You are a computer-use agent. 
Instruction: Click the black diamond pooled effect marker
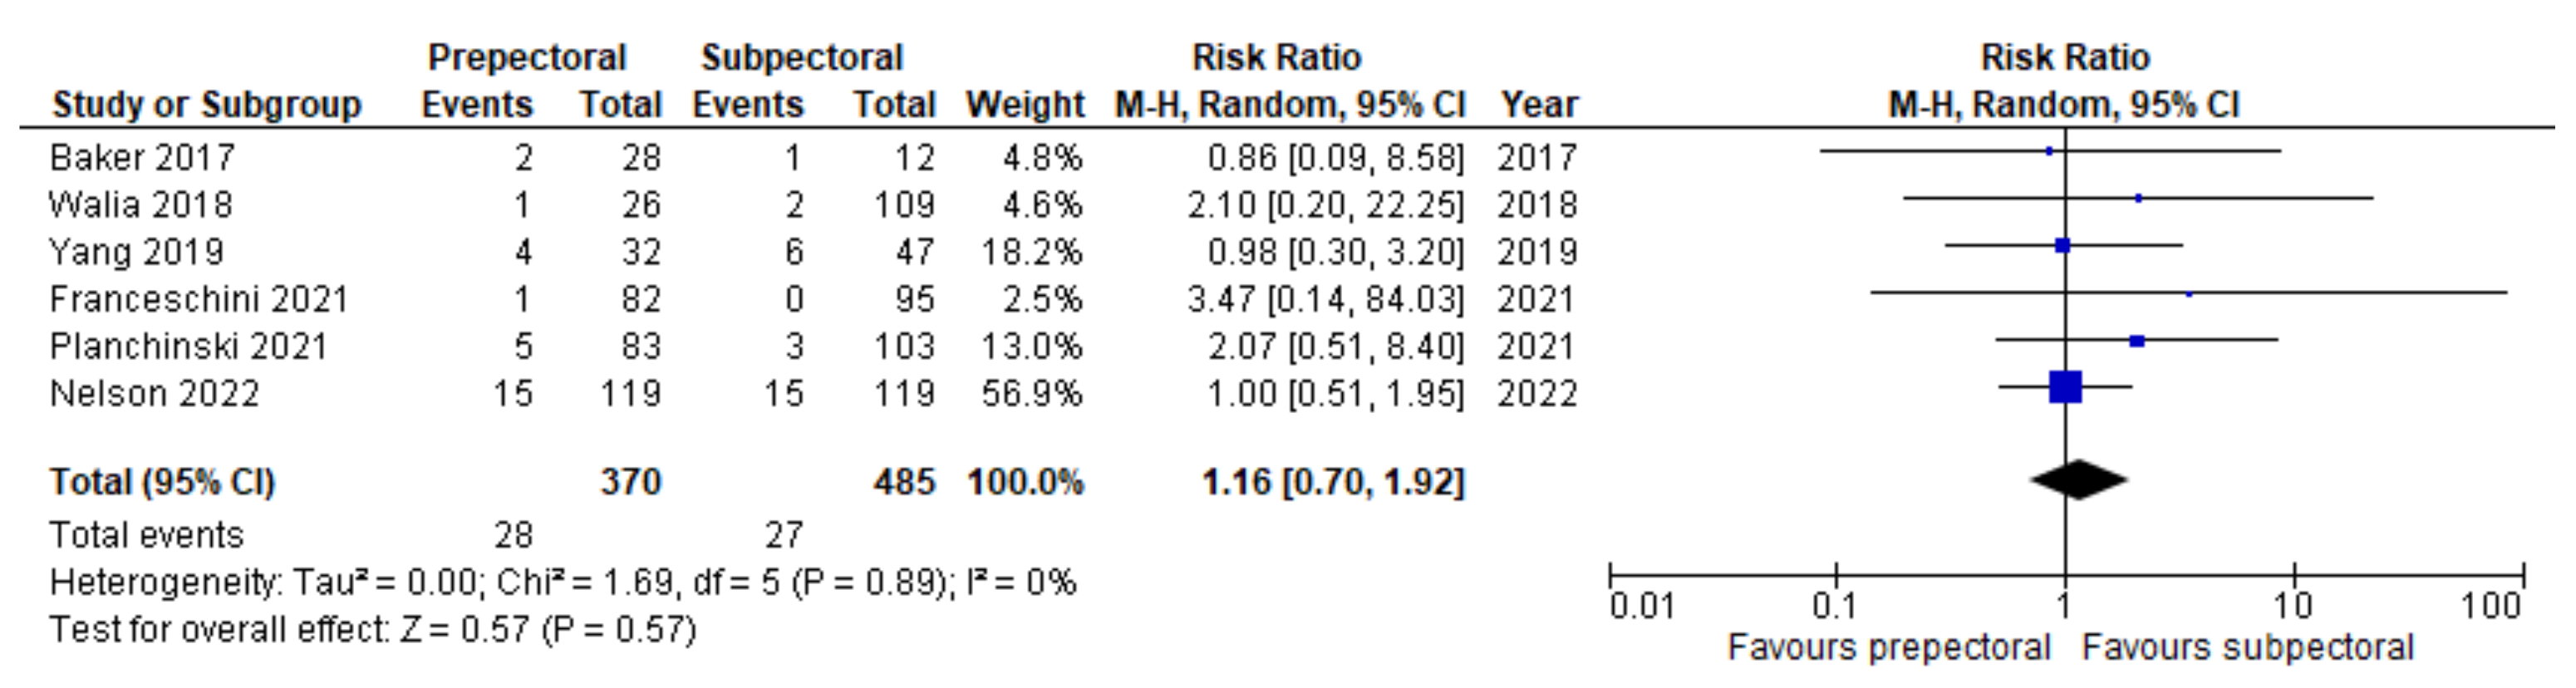coord(2078,480)
